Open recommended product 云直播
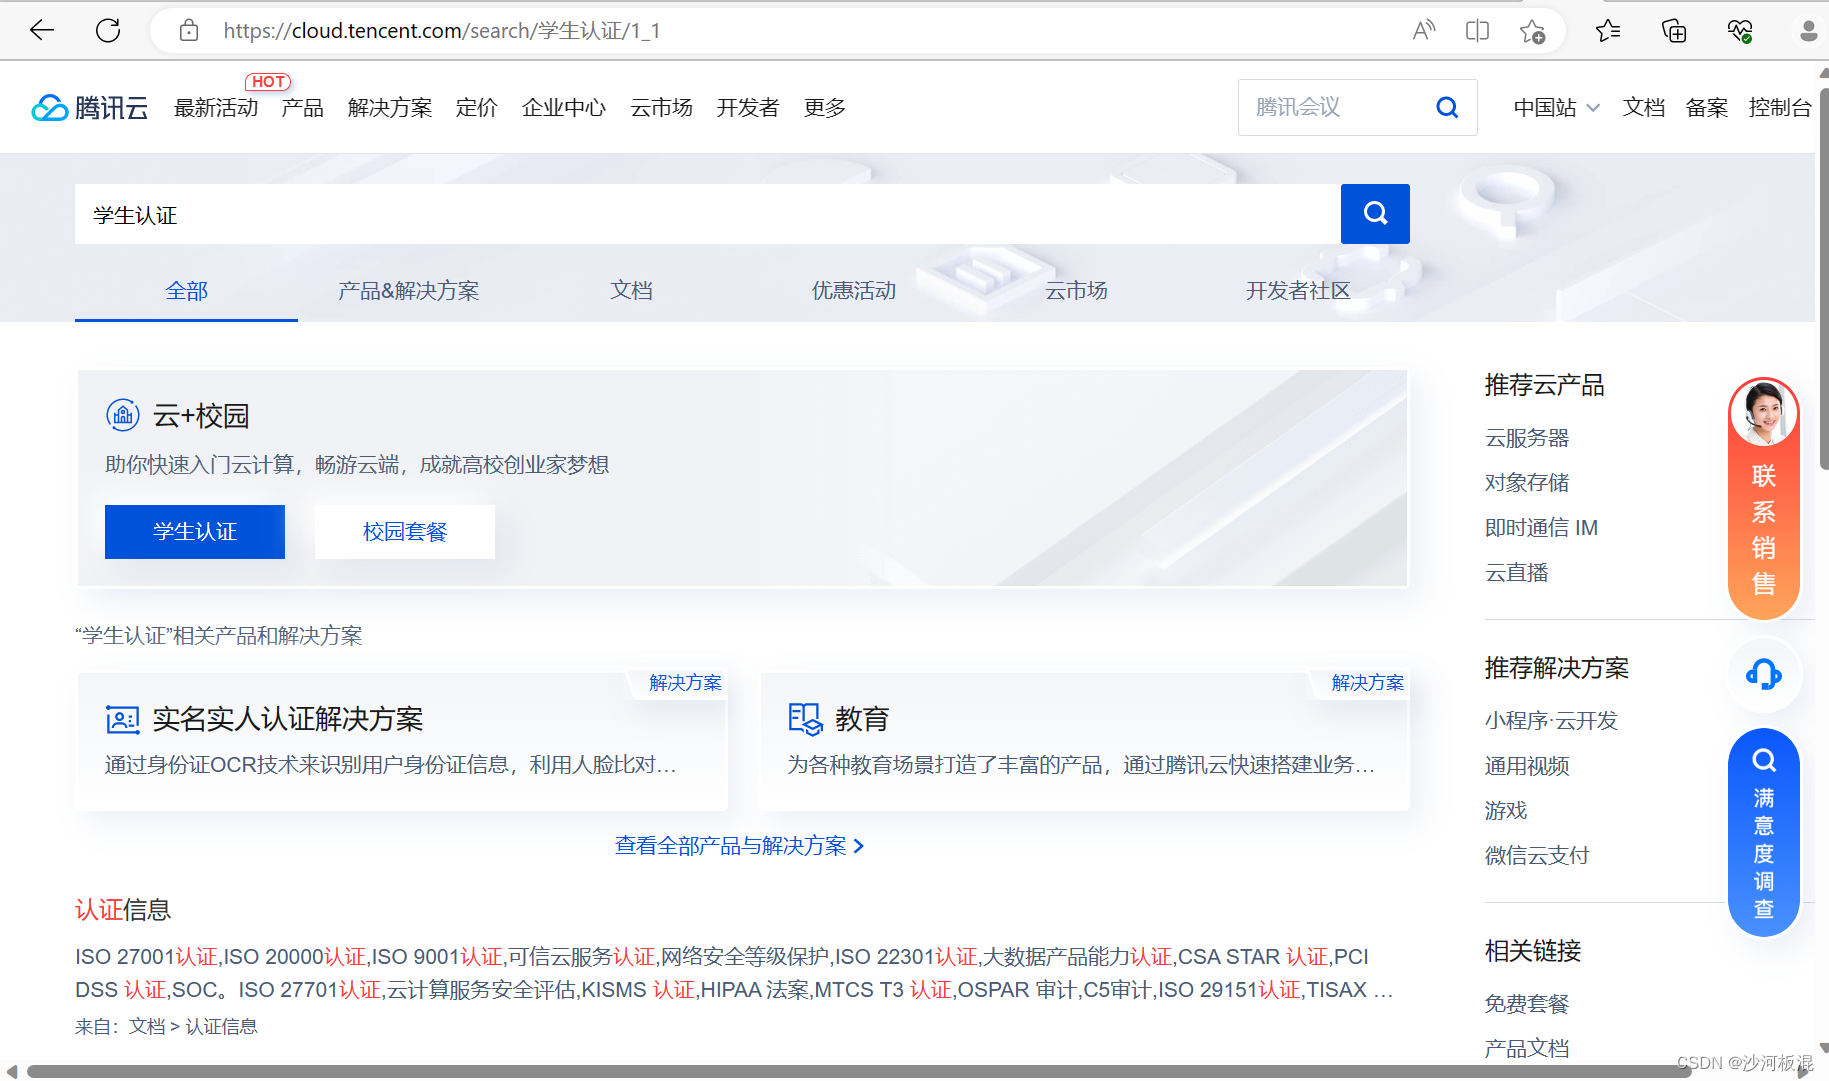1829x1081 pixels. (1517, 573)
